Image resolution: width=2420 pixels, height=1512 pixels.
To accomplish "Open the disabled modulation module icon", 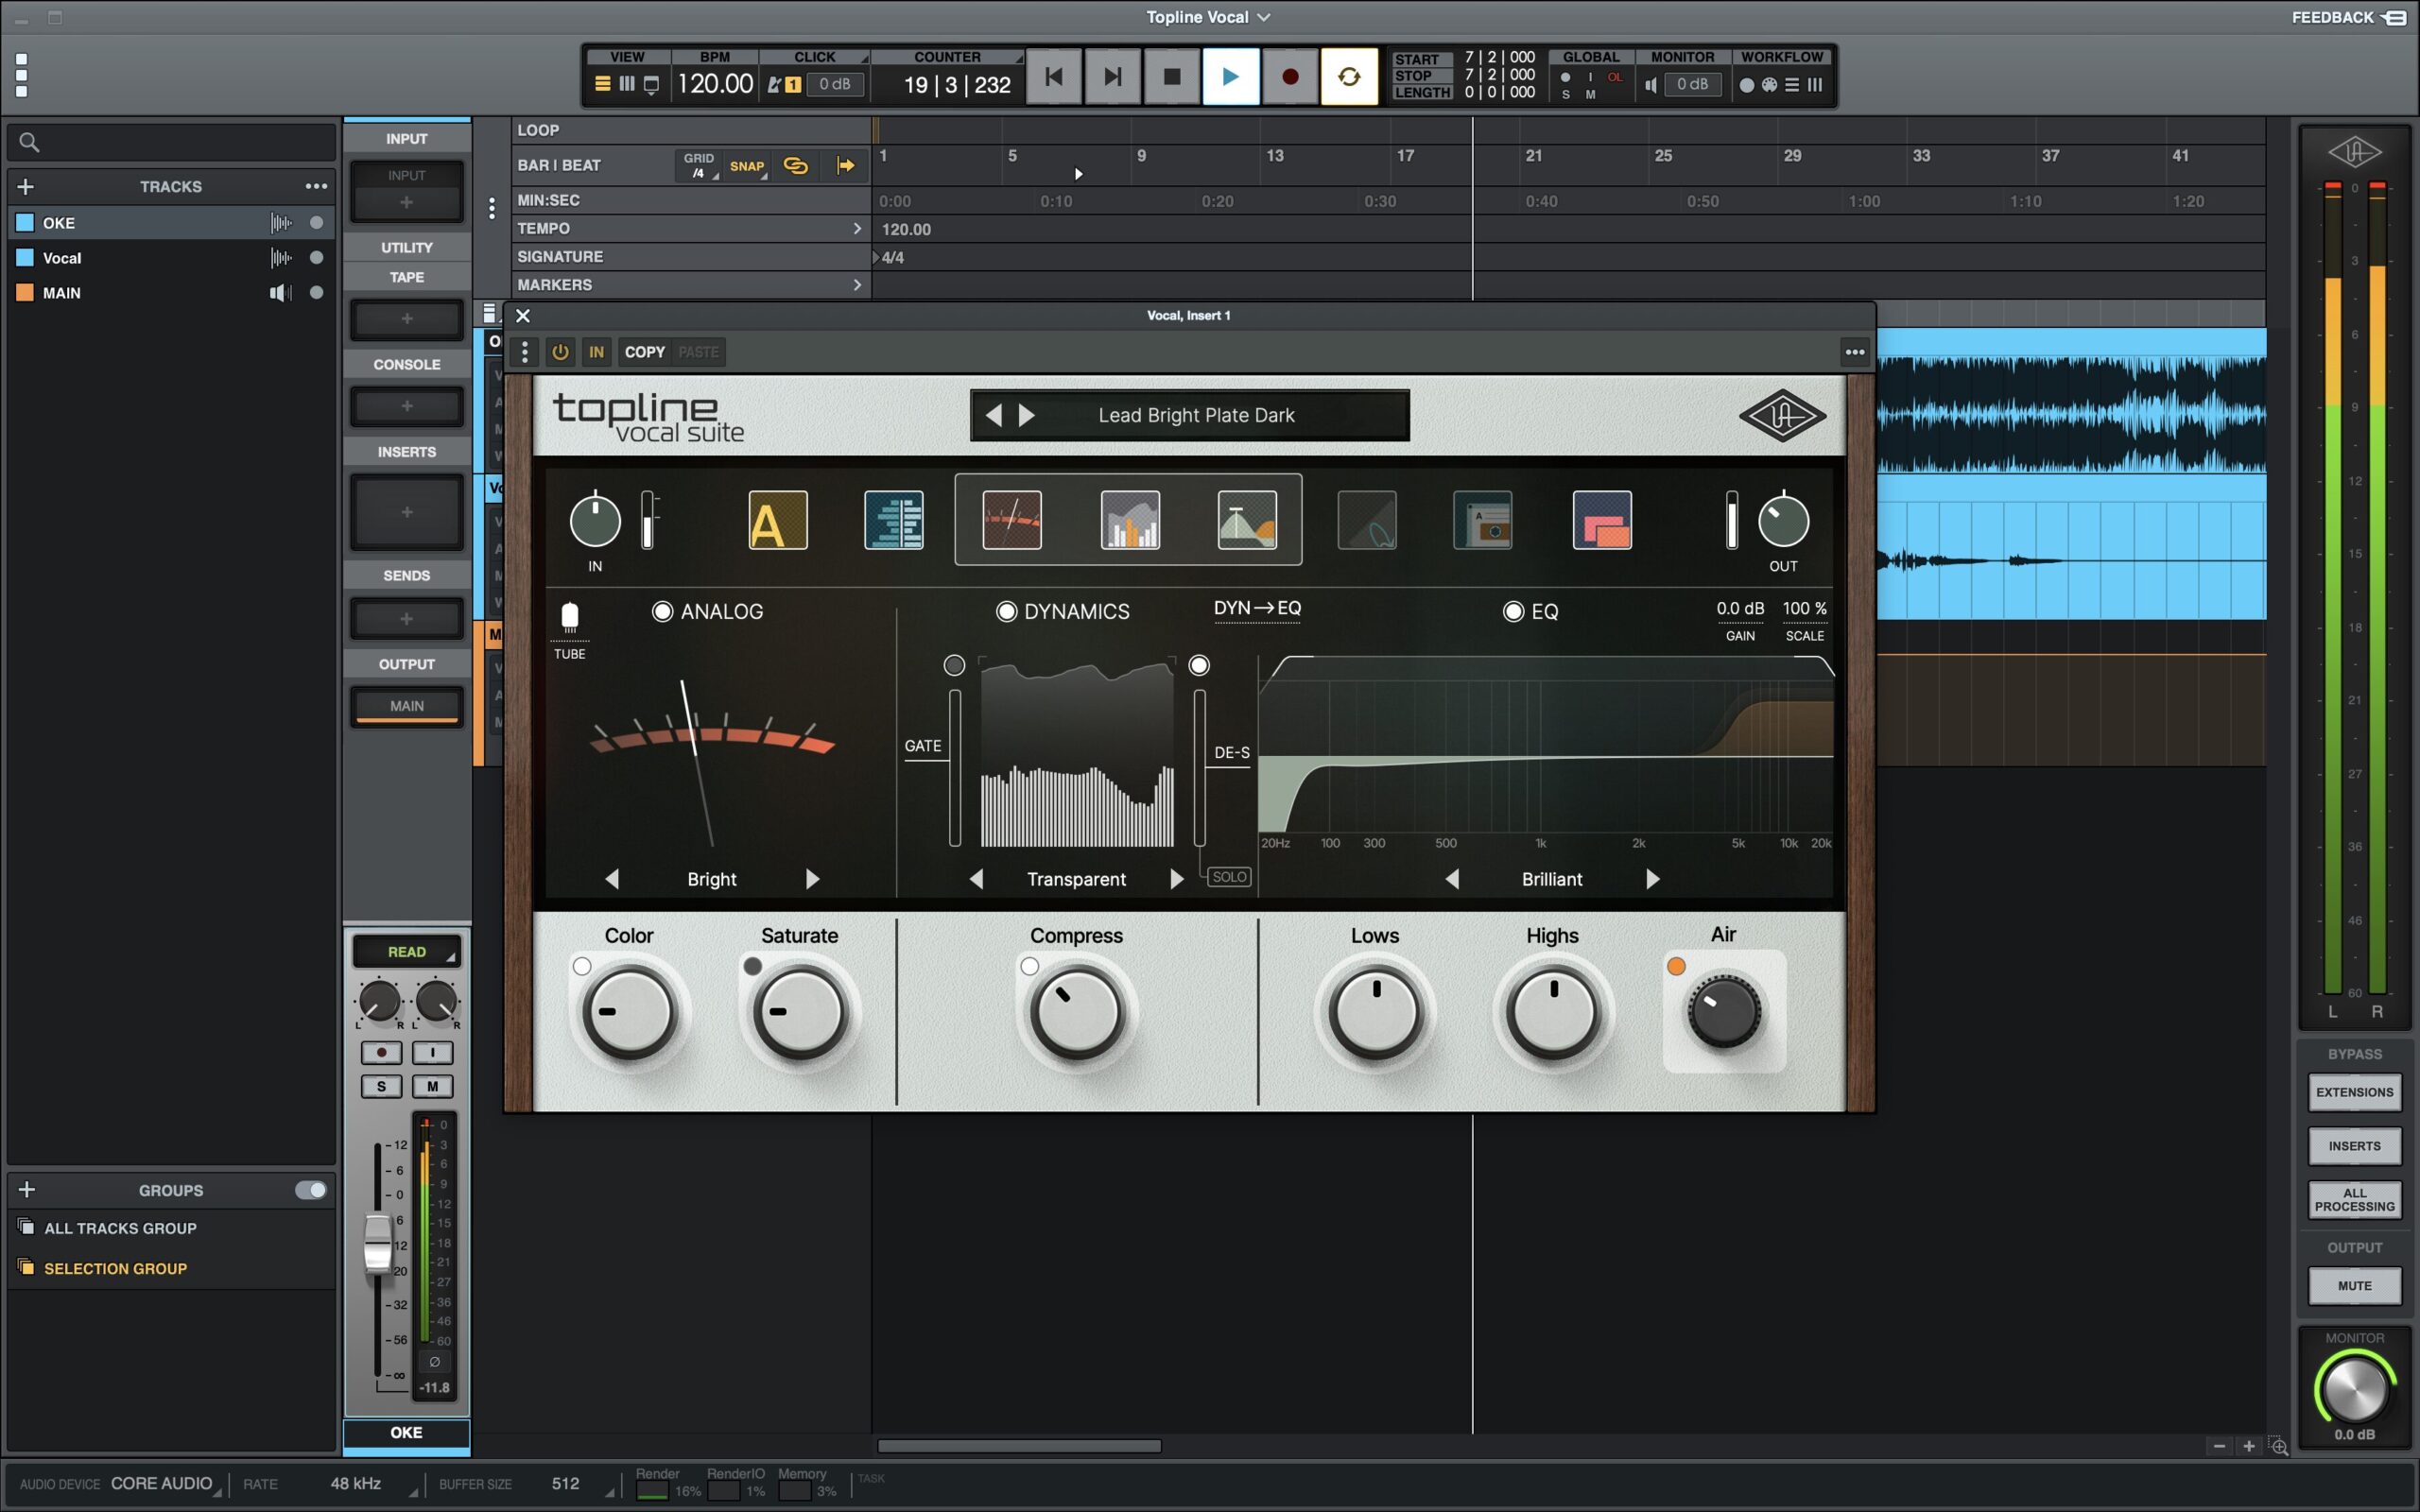I will (1367, 520).
